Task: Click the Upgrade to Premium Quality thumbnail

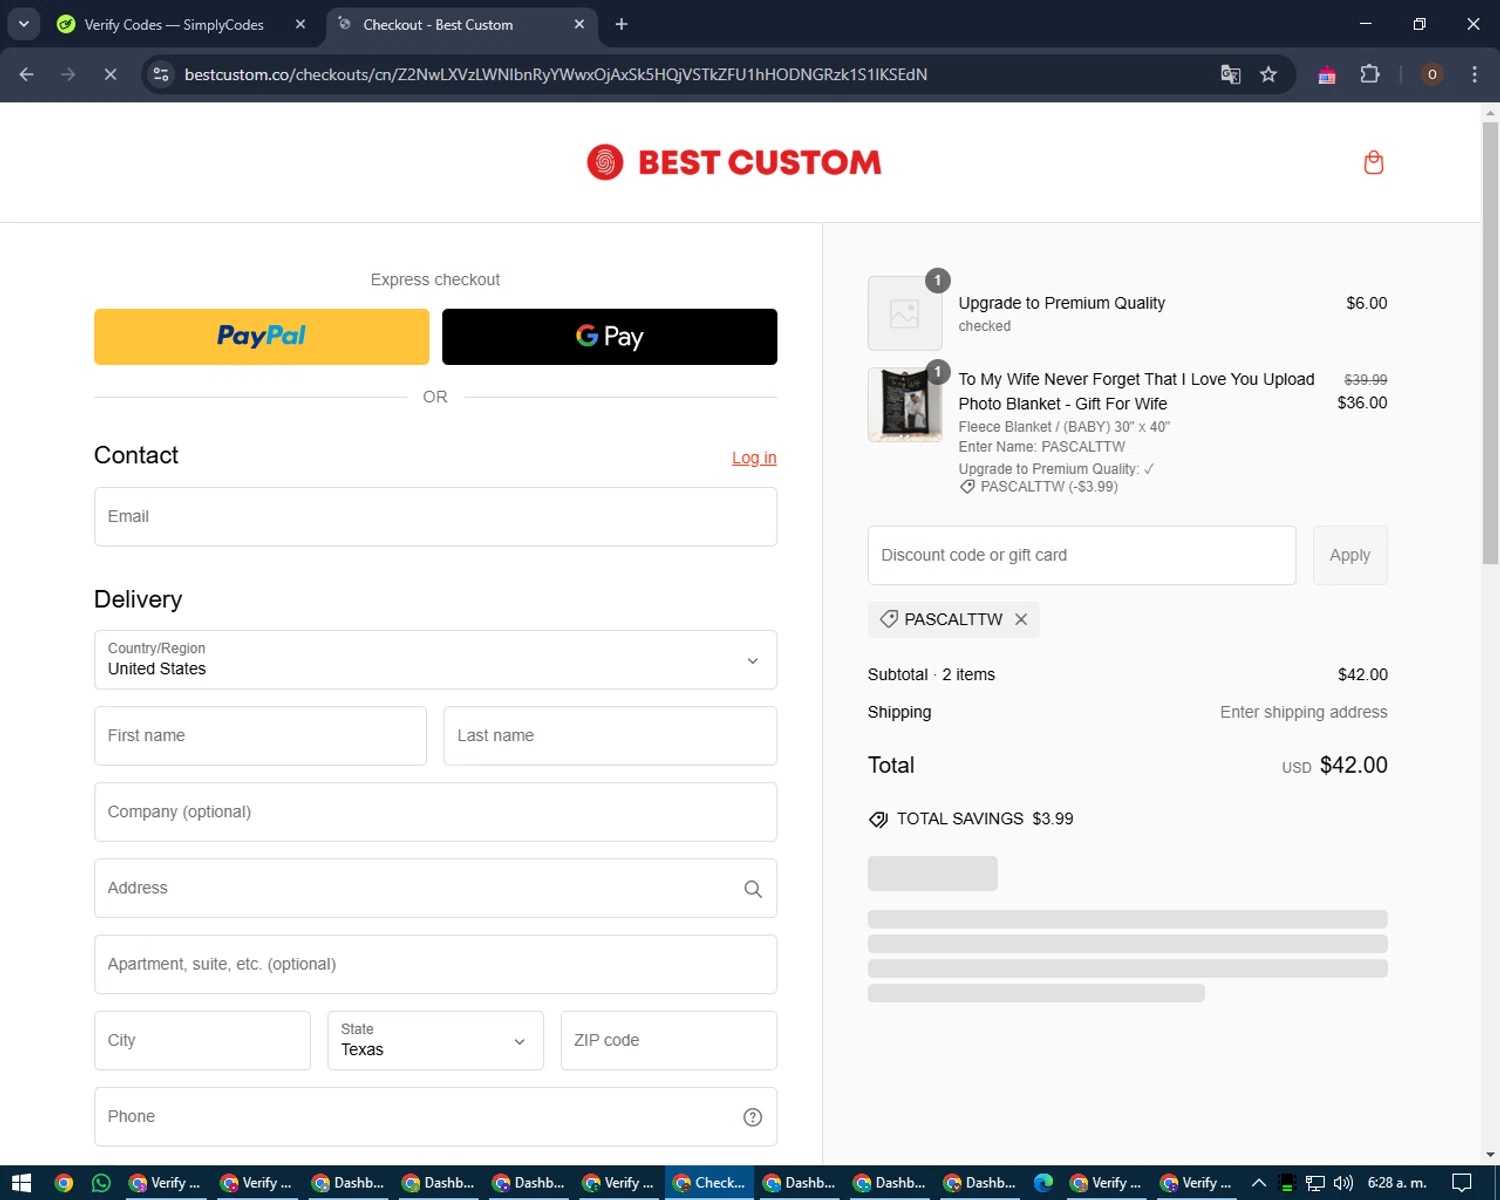Action: point(905,314)
